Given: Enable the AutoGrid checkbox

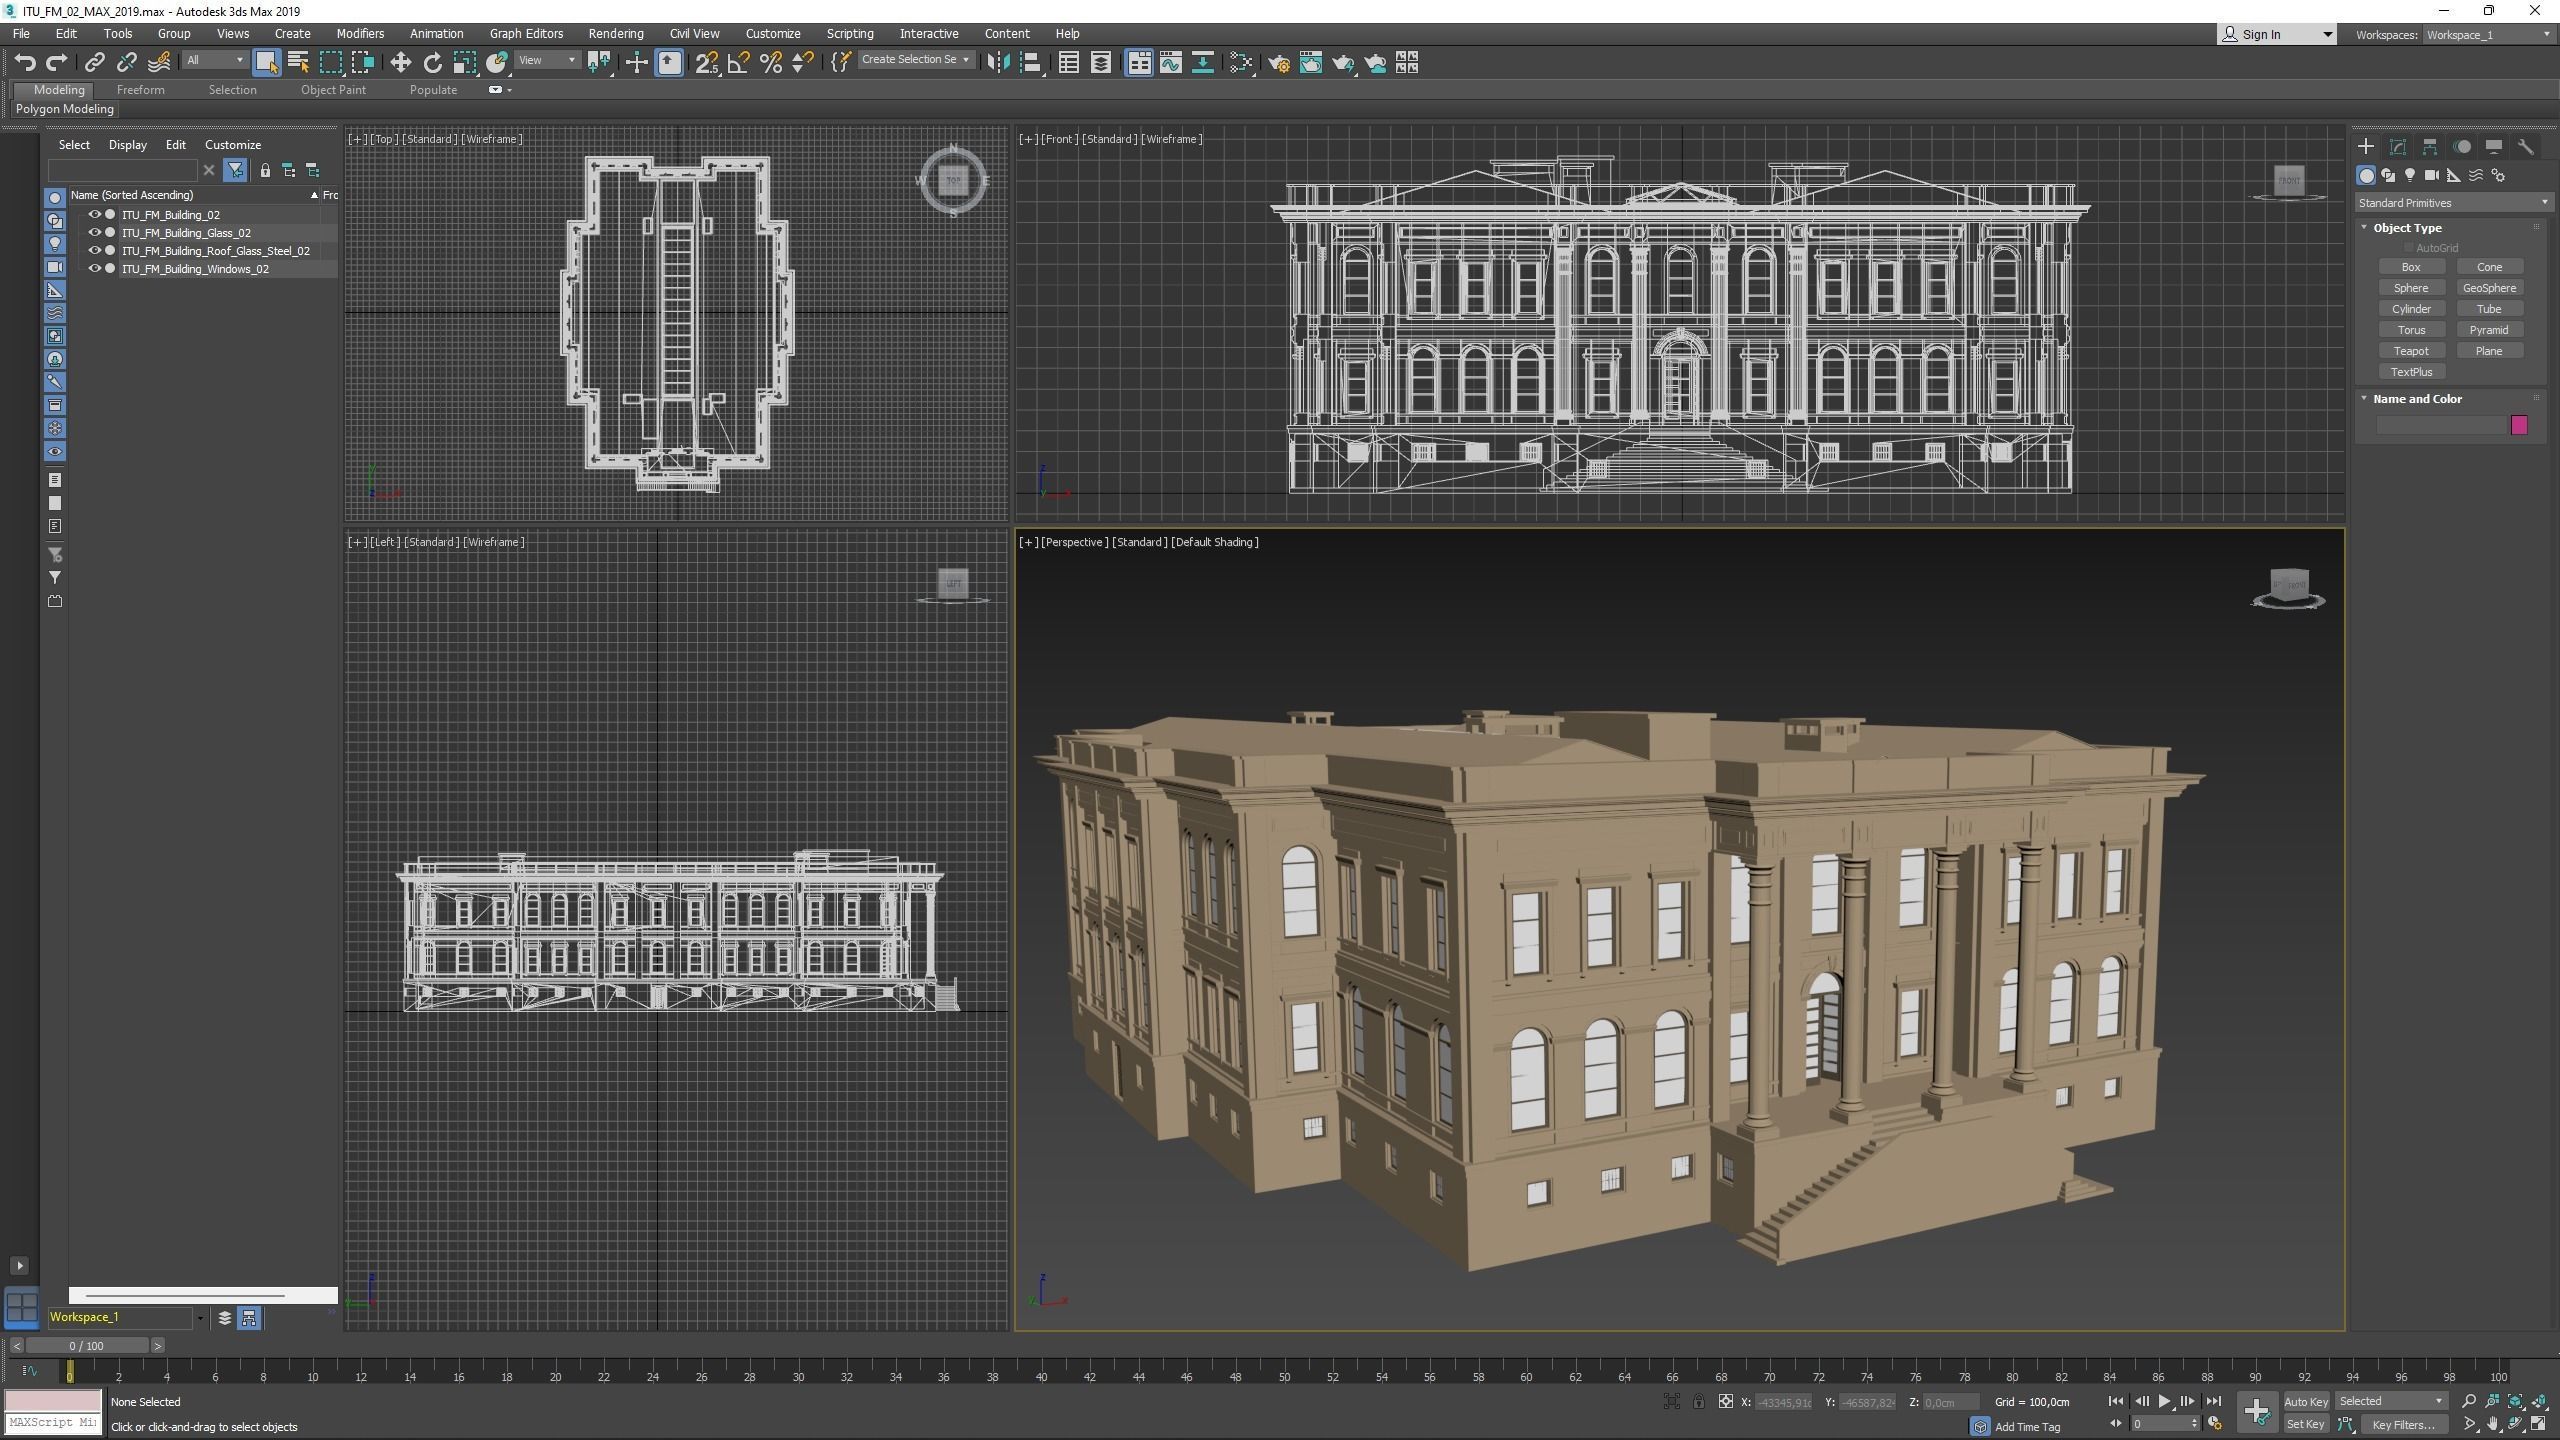Looking at the screenshot, I should (x=2409, y=248).
